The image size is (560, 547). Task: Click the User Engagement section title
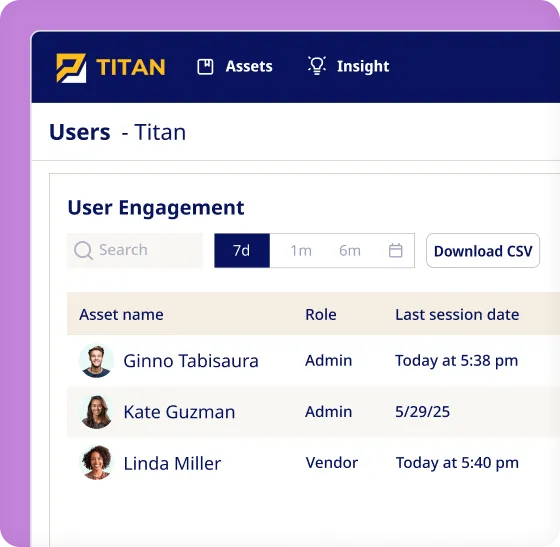point(156,208)
